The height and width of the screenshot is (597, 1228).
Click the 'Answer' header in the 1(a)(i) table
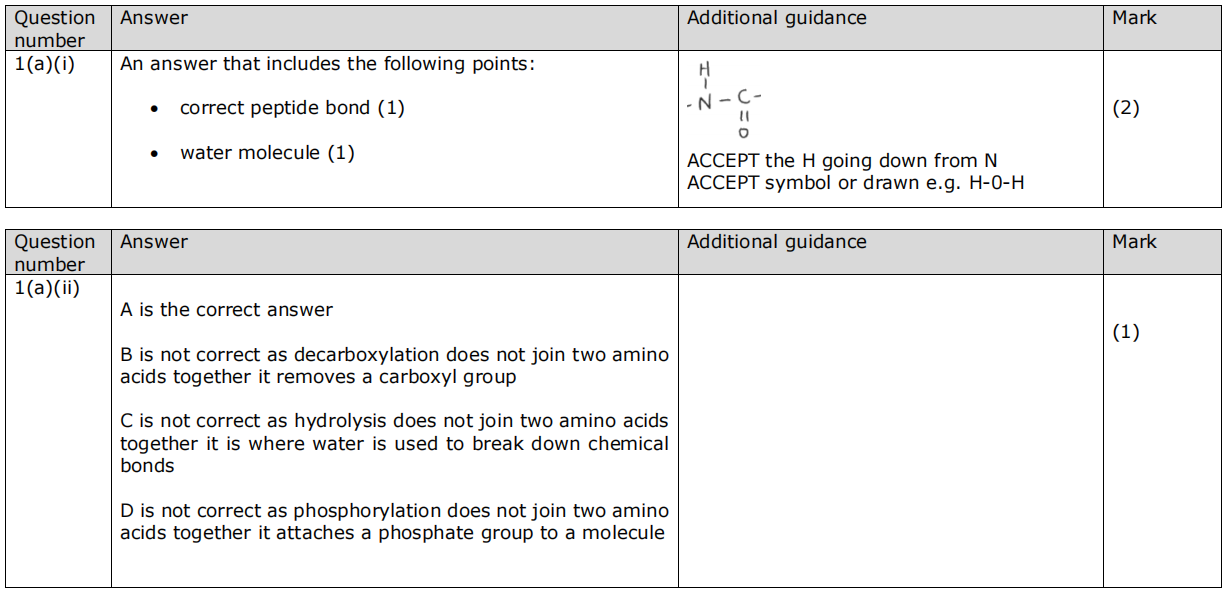[154, 18]
